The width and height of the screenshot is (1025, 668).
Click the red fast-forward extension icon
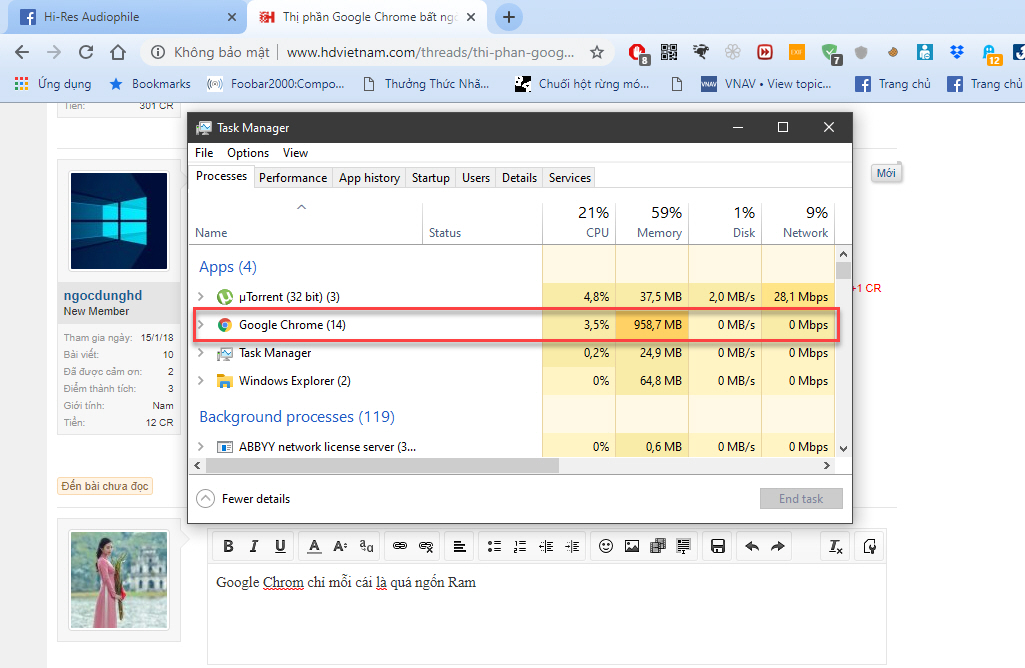pos(765,52)
